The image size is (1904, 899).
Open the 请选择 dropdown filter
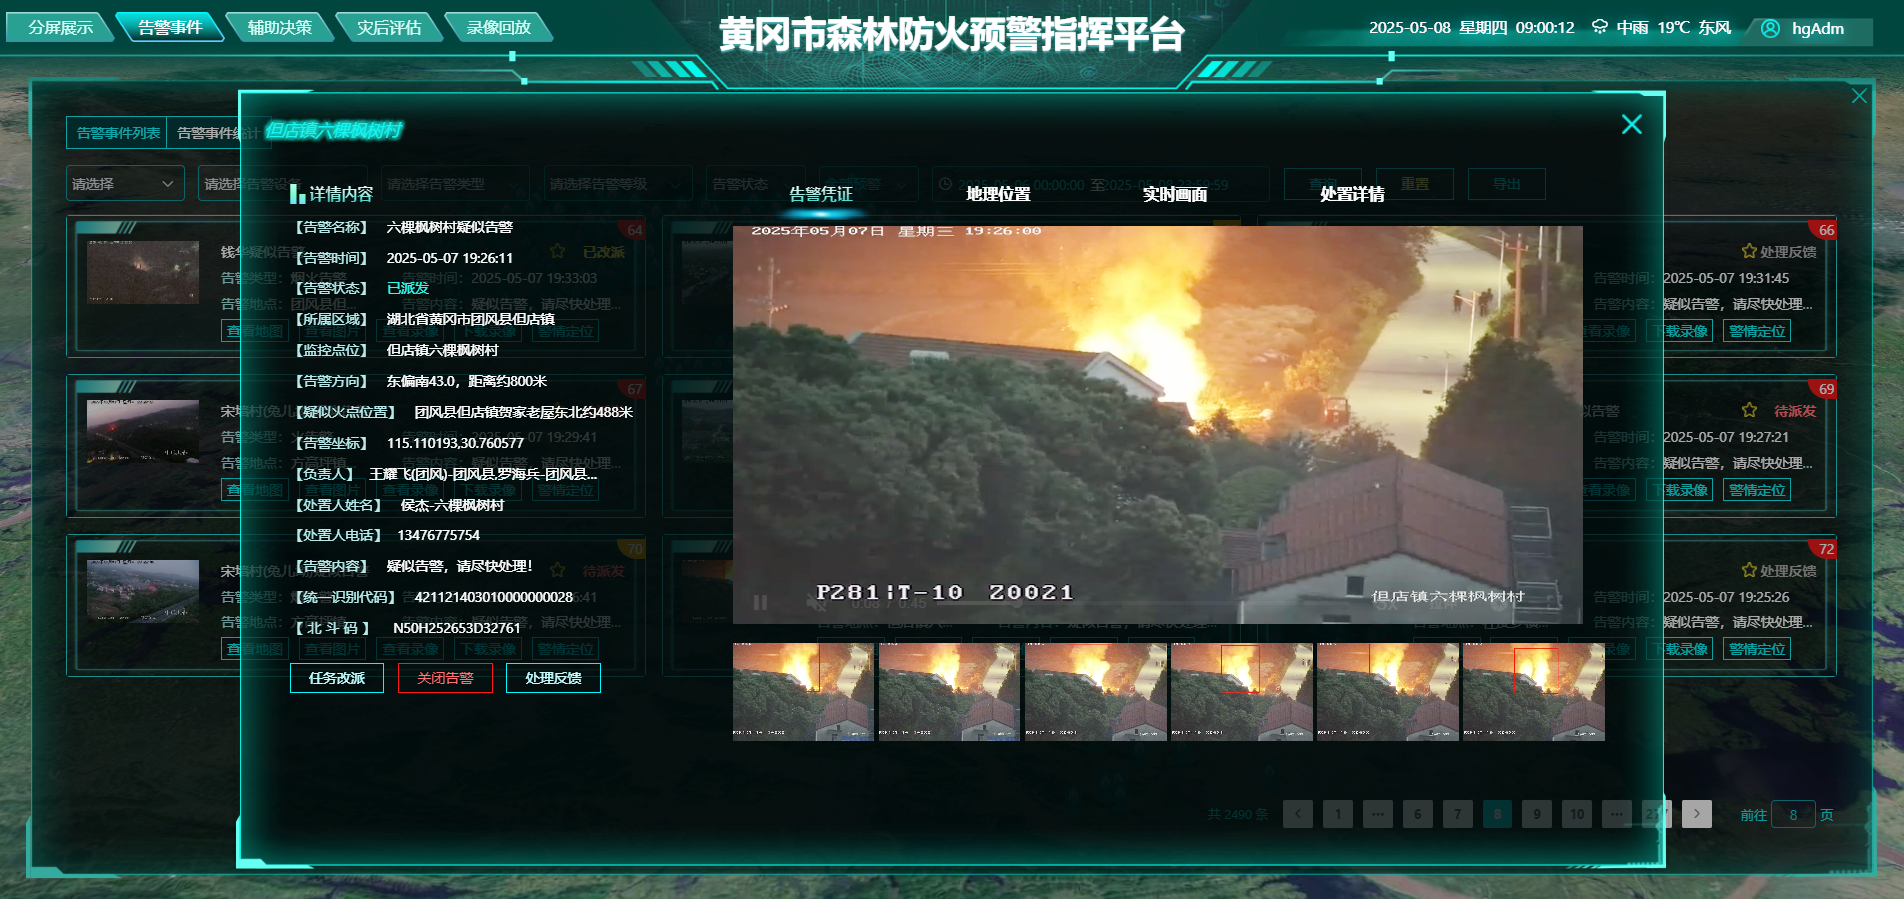pos(125,183)
